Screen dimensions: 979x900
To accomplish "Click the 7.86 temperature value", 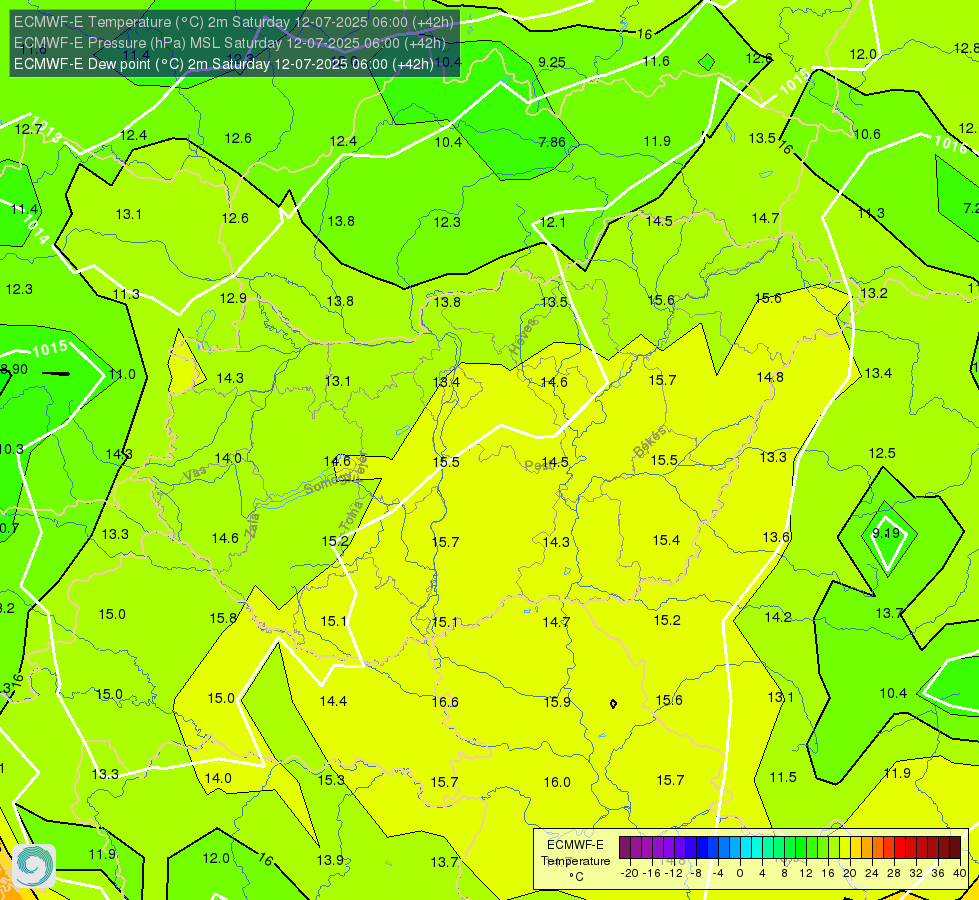I will coord(552,142).
